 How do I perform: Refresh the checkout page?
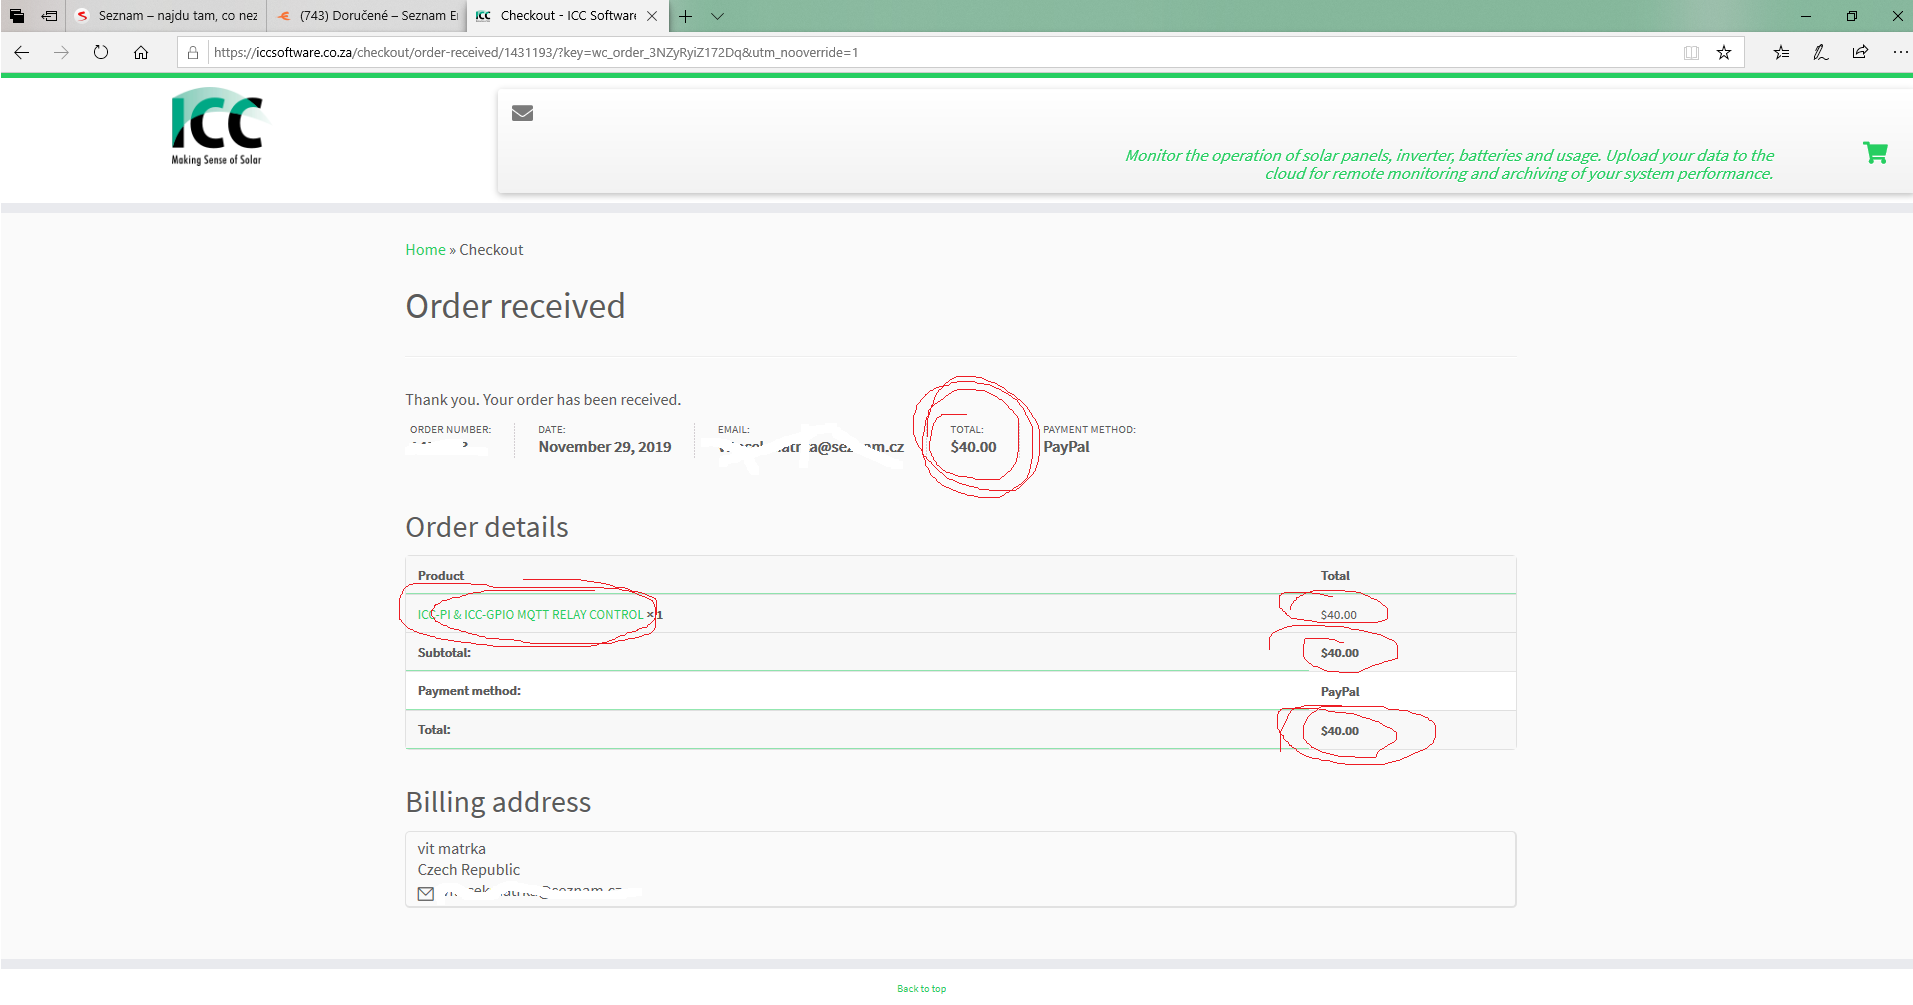(x=101, y=52)
